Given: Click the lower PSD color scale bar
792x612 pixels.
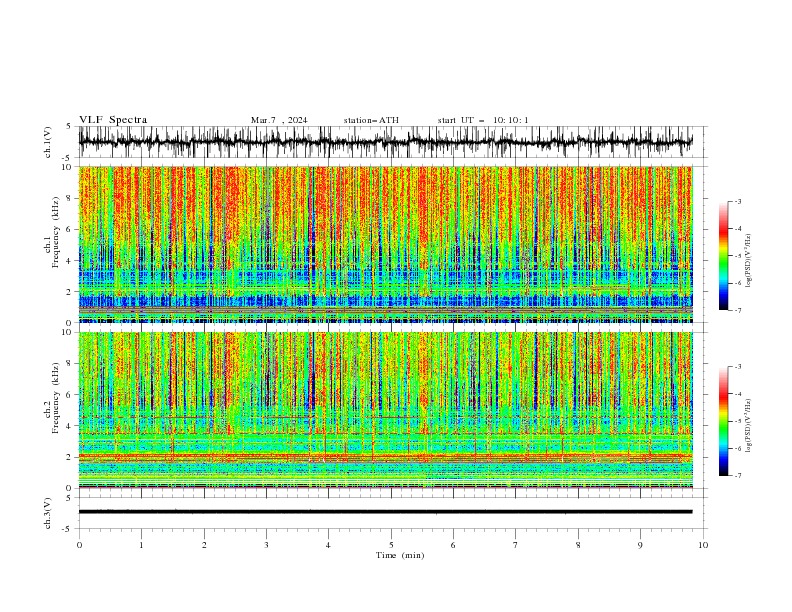Looking at the screenshot, I should point(723,421).
